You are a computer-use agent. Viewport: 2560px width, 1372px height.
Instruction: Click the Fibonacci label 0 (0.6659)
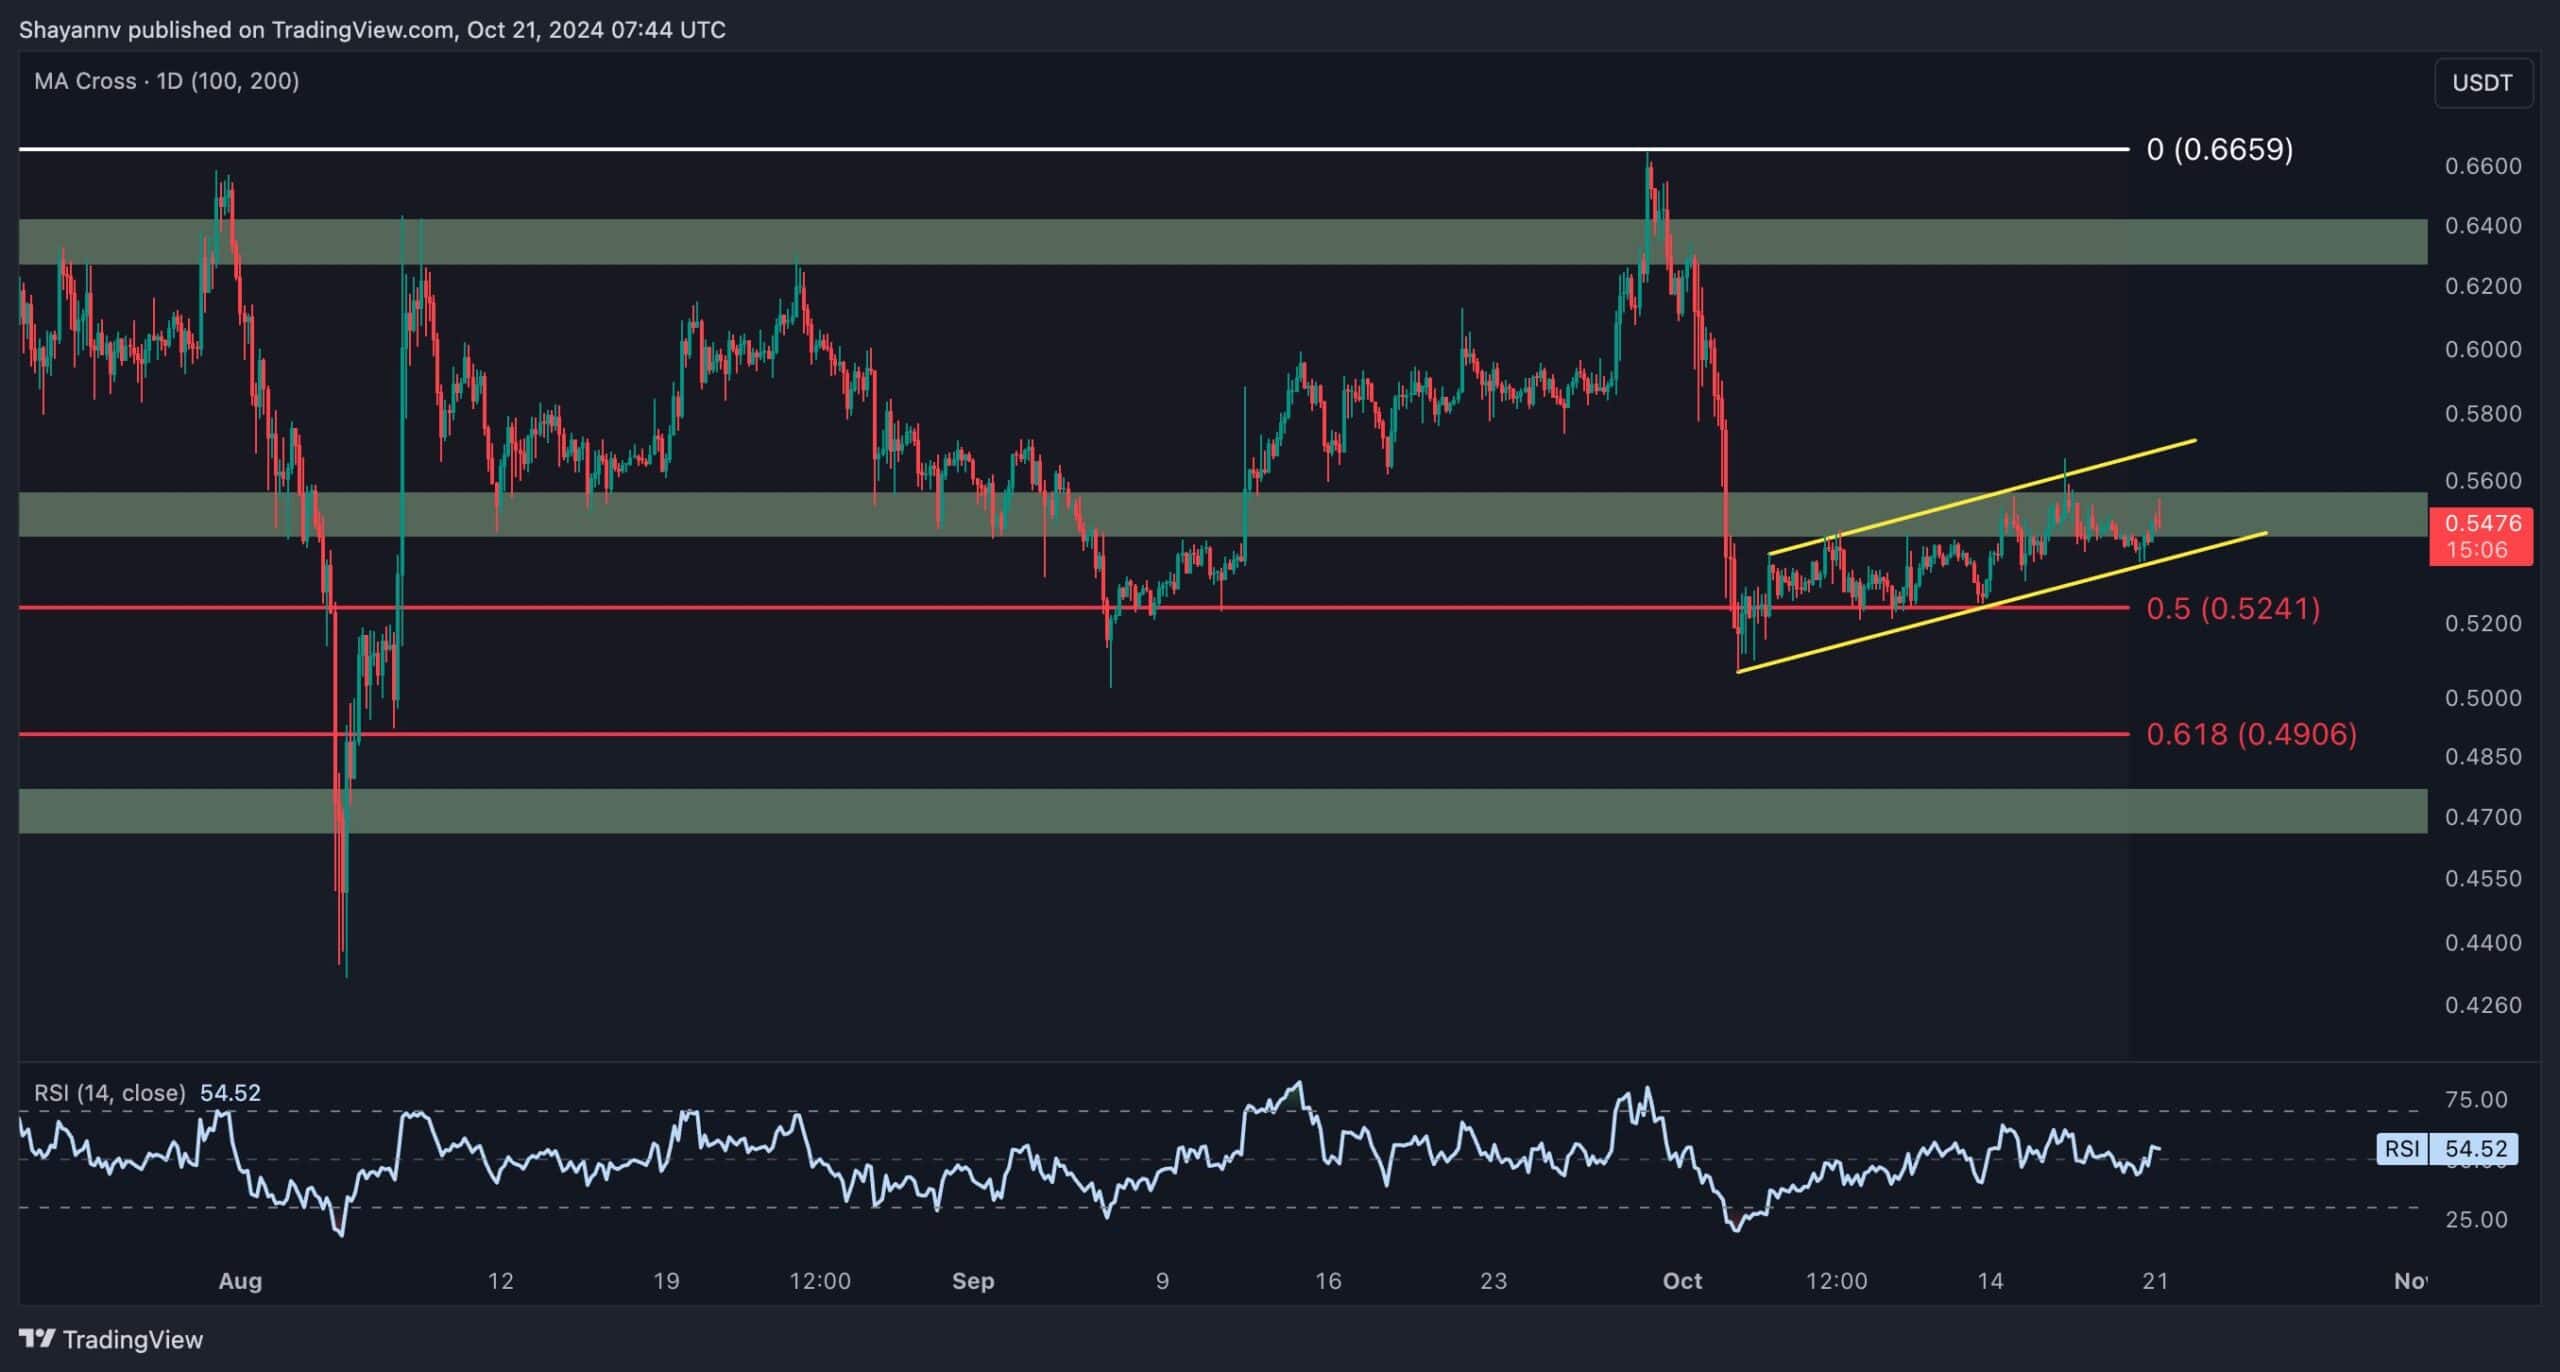click(x=2220, y=149)
